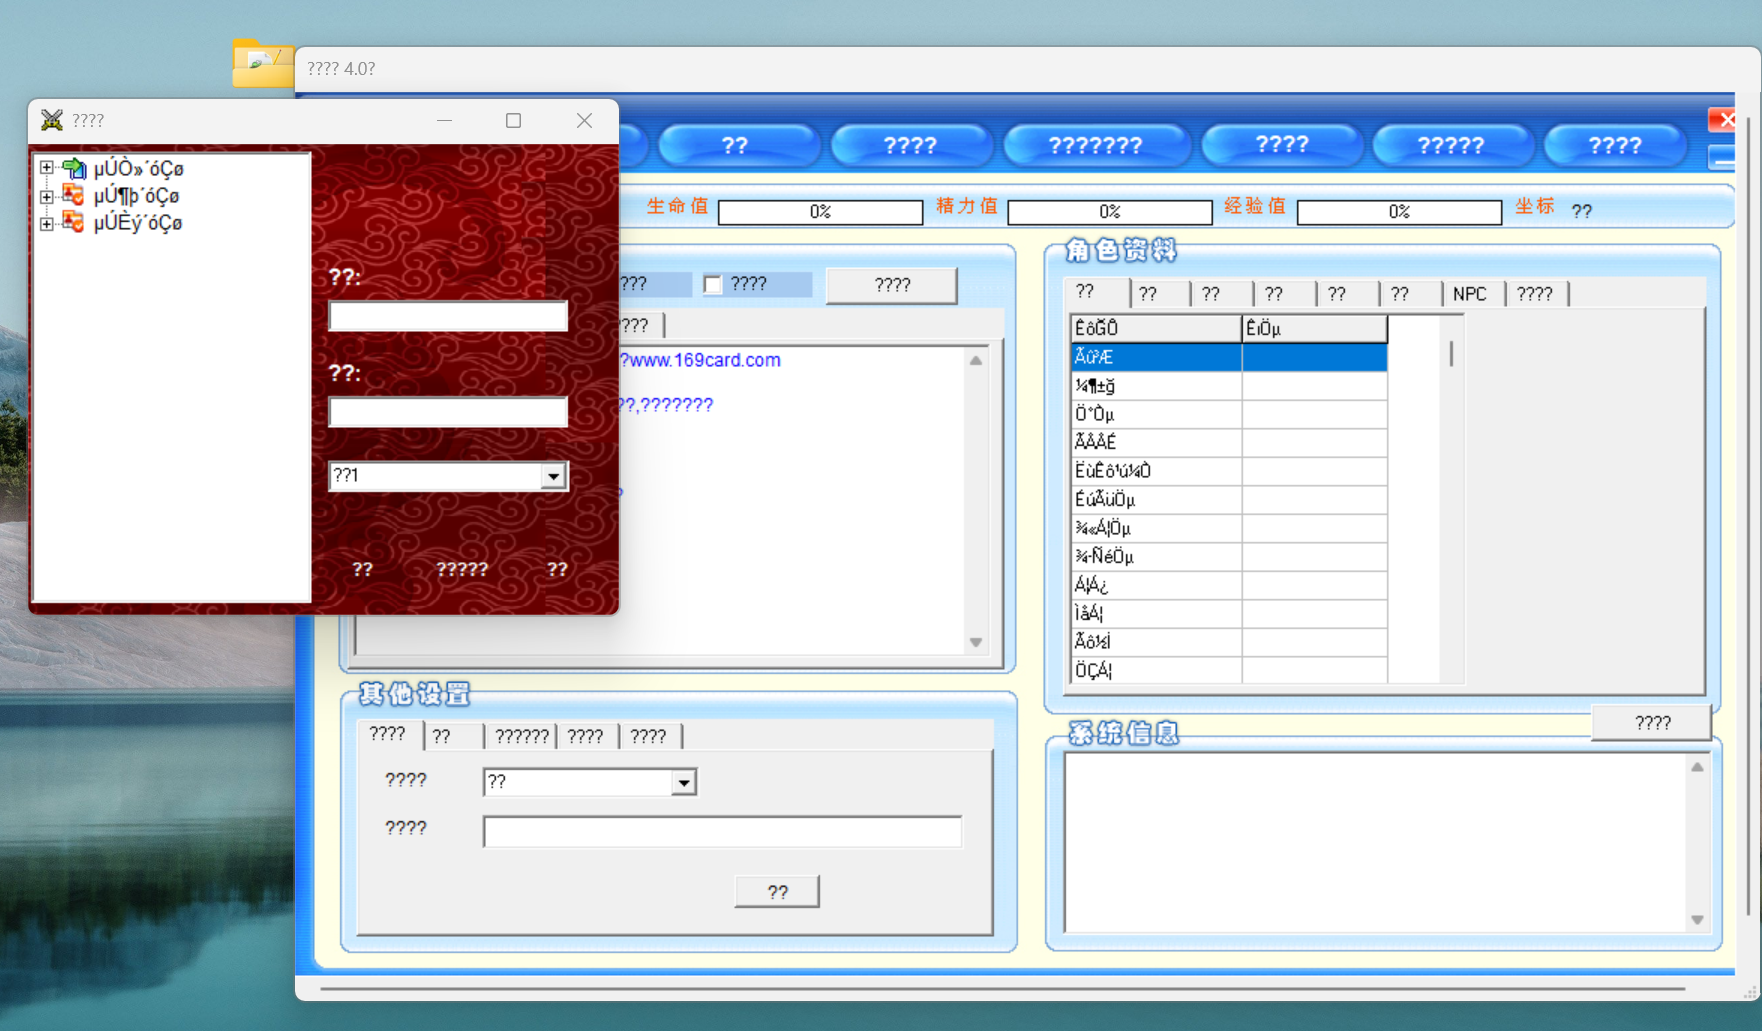Click the 精力值 progress bar

1109,212
